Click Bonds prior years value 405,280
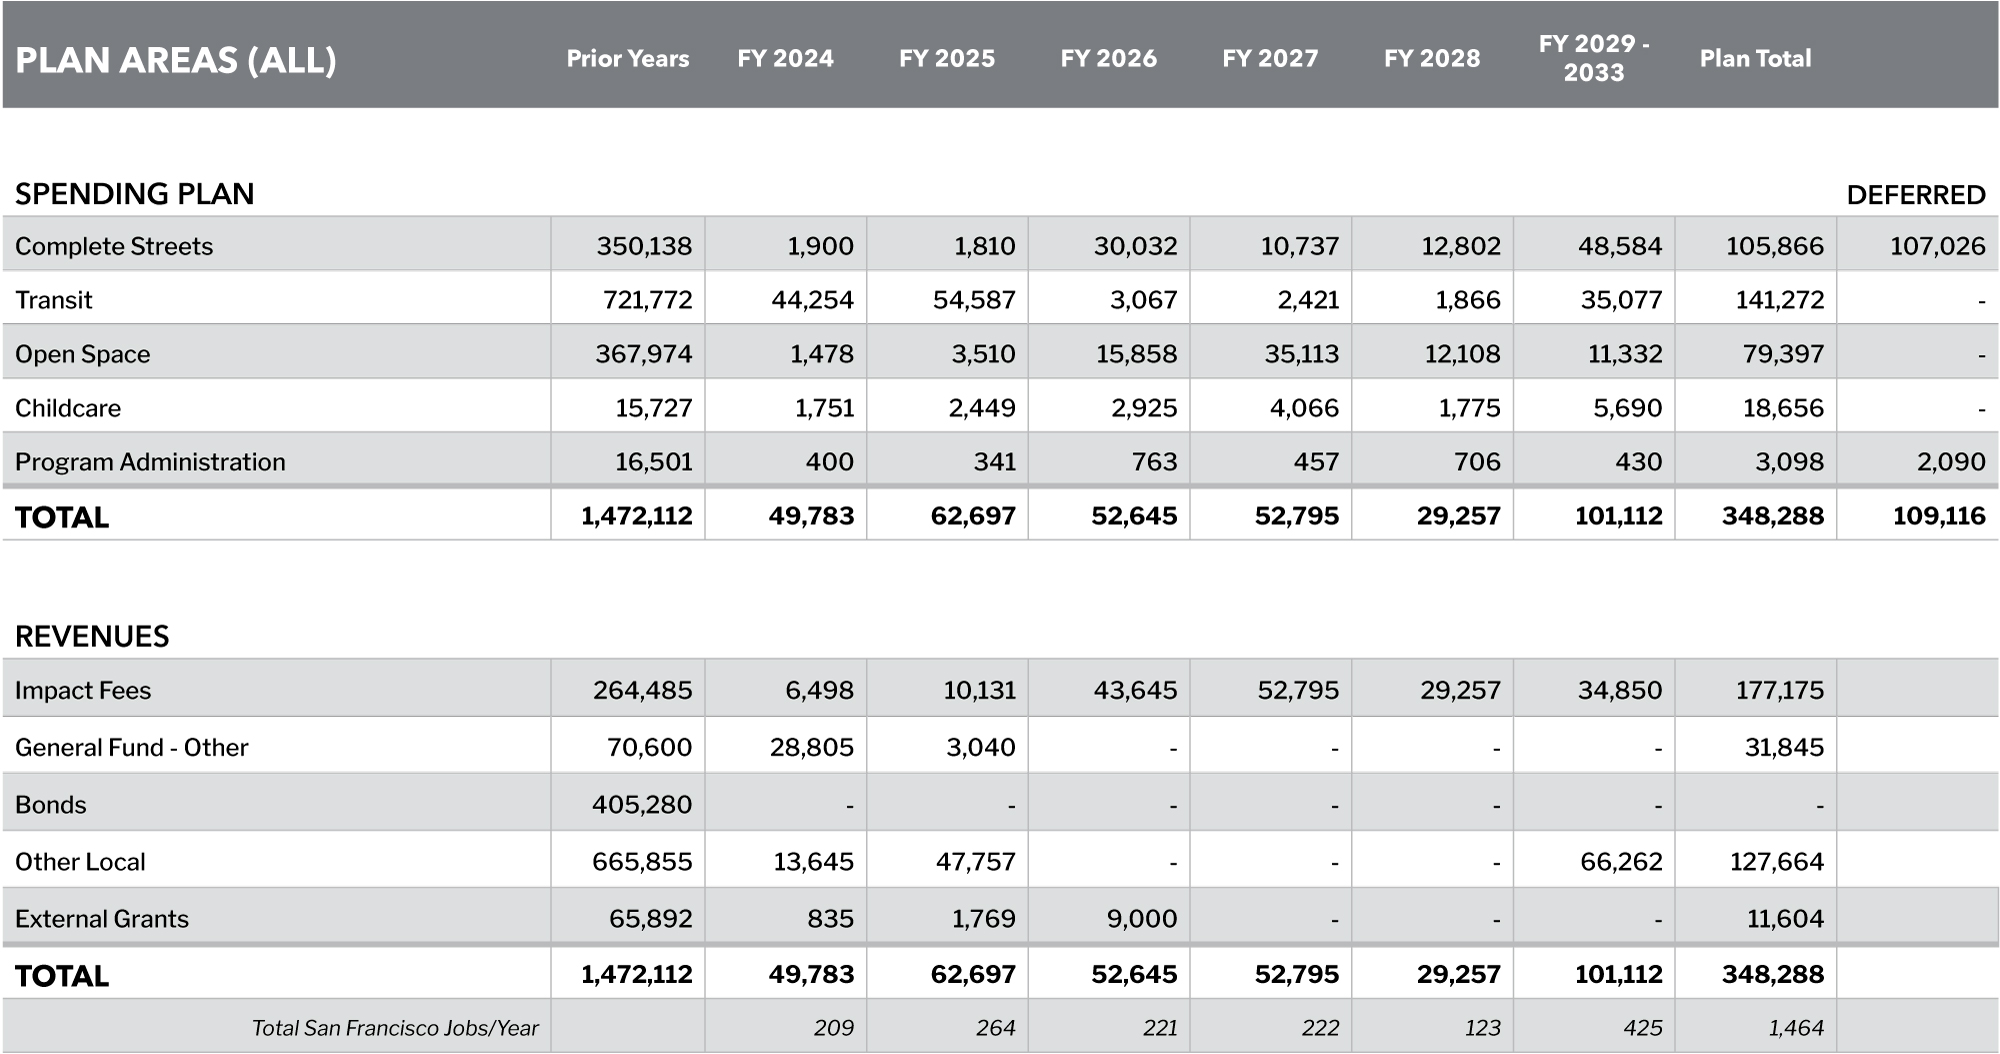This screenshot has height=1054, width=2000. coord(641,805)
